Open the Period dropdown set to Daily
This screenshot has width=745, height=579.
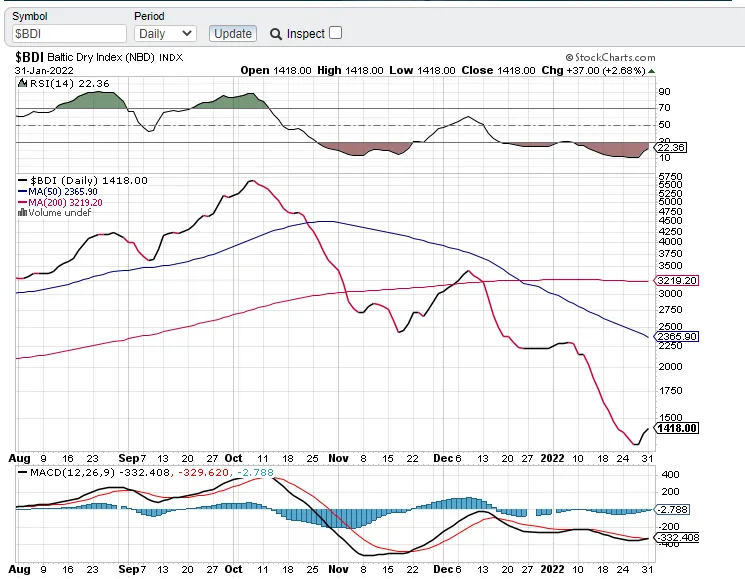pos(165,34)
